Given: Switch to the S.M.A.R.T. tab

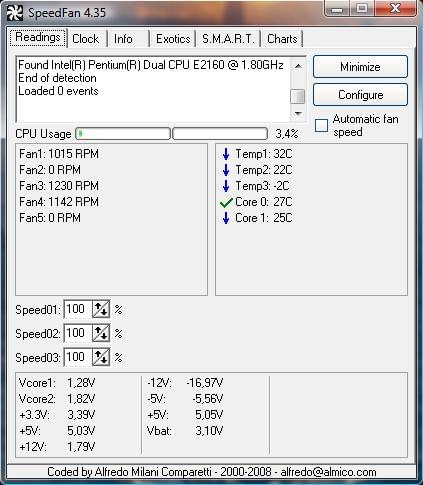Looking at the screenshot, I should [228, 39].
